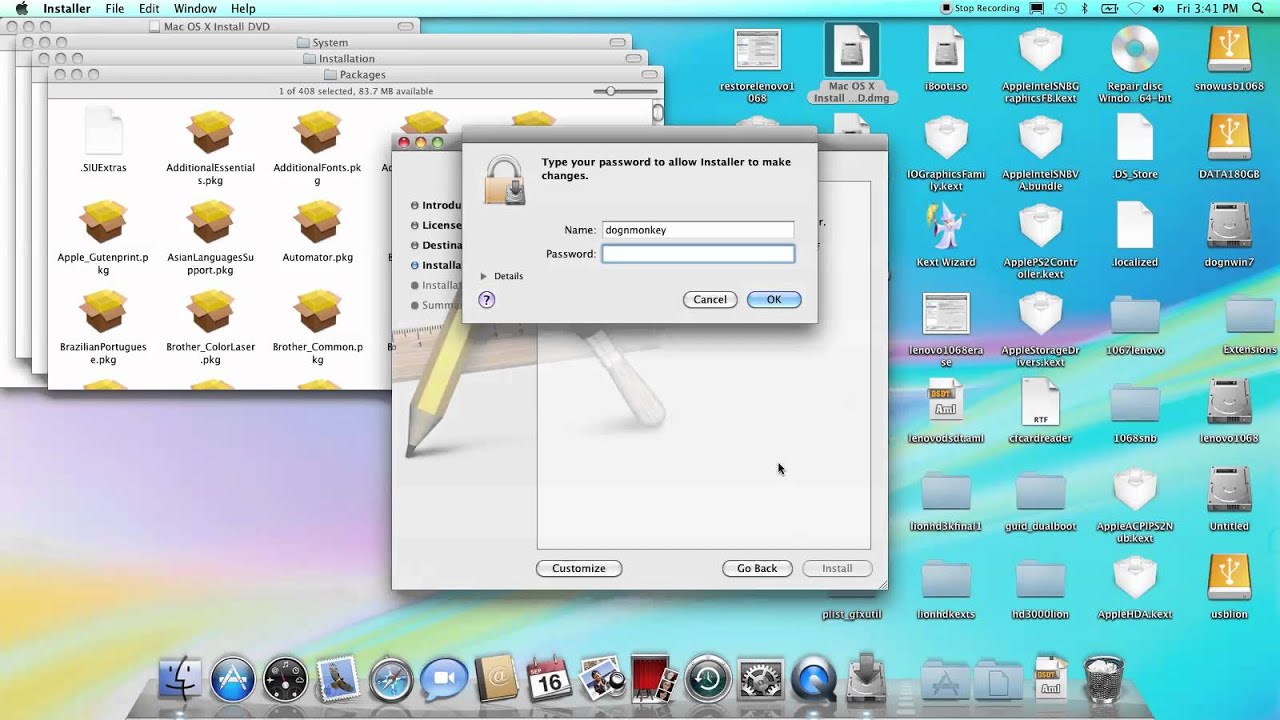Open System Preferences in the Dock
The width and height of the screenshot is (1280, 720).
(x=760, y=680)
